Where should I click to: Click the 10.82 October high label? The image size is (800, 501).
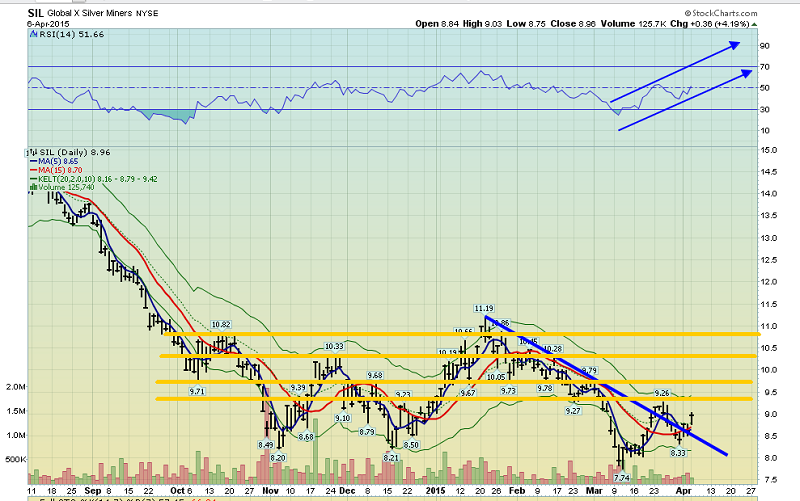(221, 324)
